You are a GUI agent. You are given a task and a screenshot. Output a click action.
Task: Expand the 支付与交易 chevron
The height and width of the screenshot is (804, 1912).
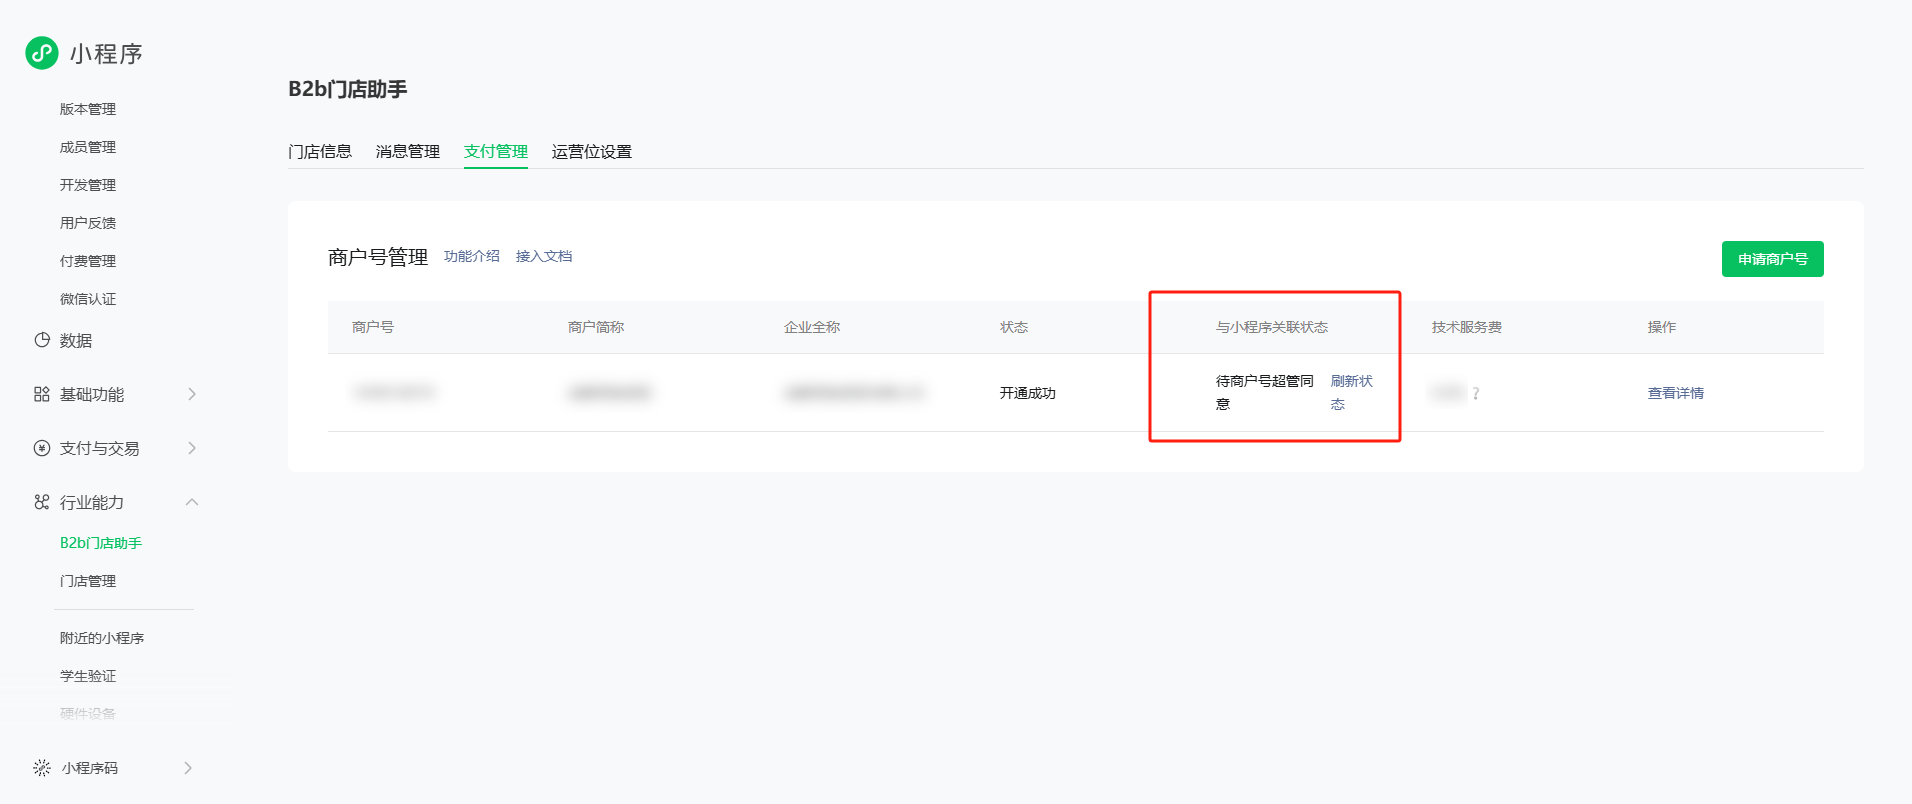click(x=192, y=448)
